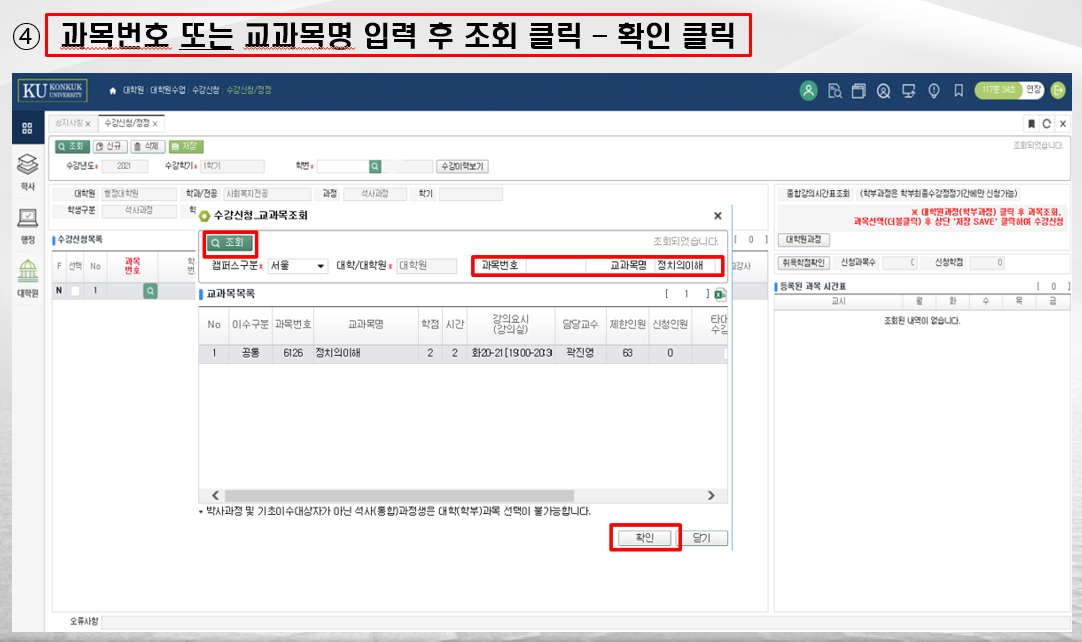Click the 수강이력보기 button

point(462,166)
